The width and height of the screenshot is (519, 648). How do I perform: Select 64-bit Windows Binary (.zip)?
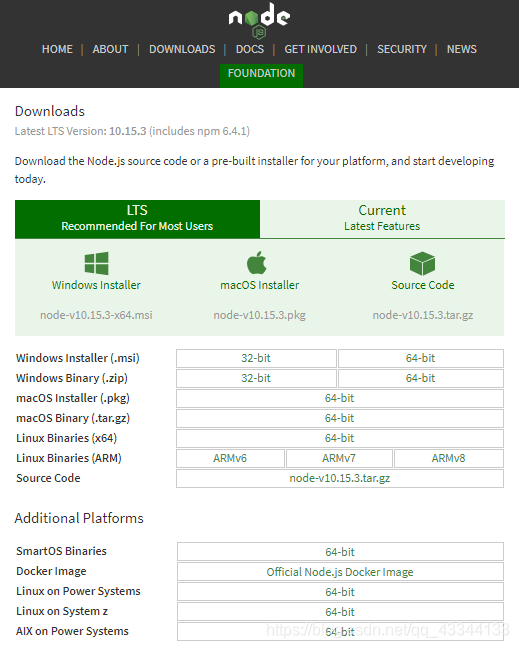(x=421, y=378)
